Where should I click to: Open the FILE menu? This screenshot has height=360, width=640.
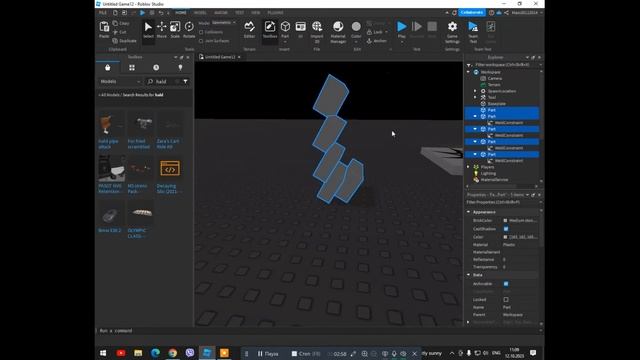(103, 13)
